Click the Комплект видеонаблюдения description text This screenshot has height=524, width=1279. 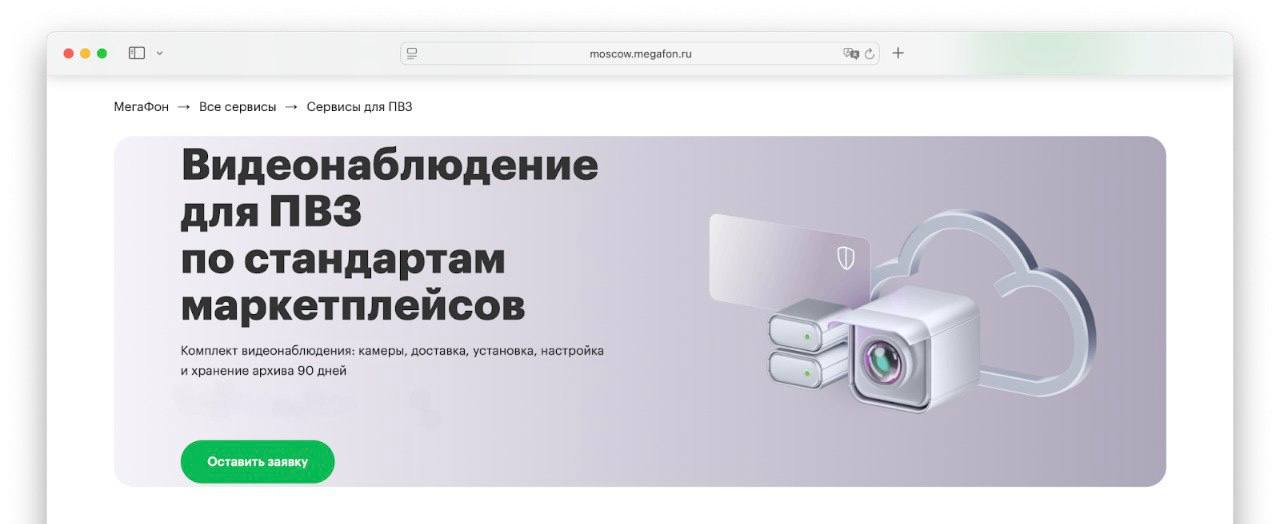[x=392, y=361]
